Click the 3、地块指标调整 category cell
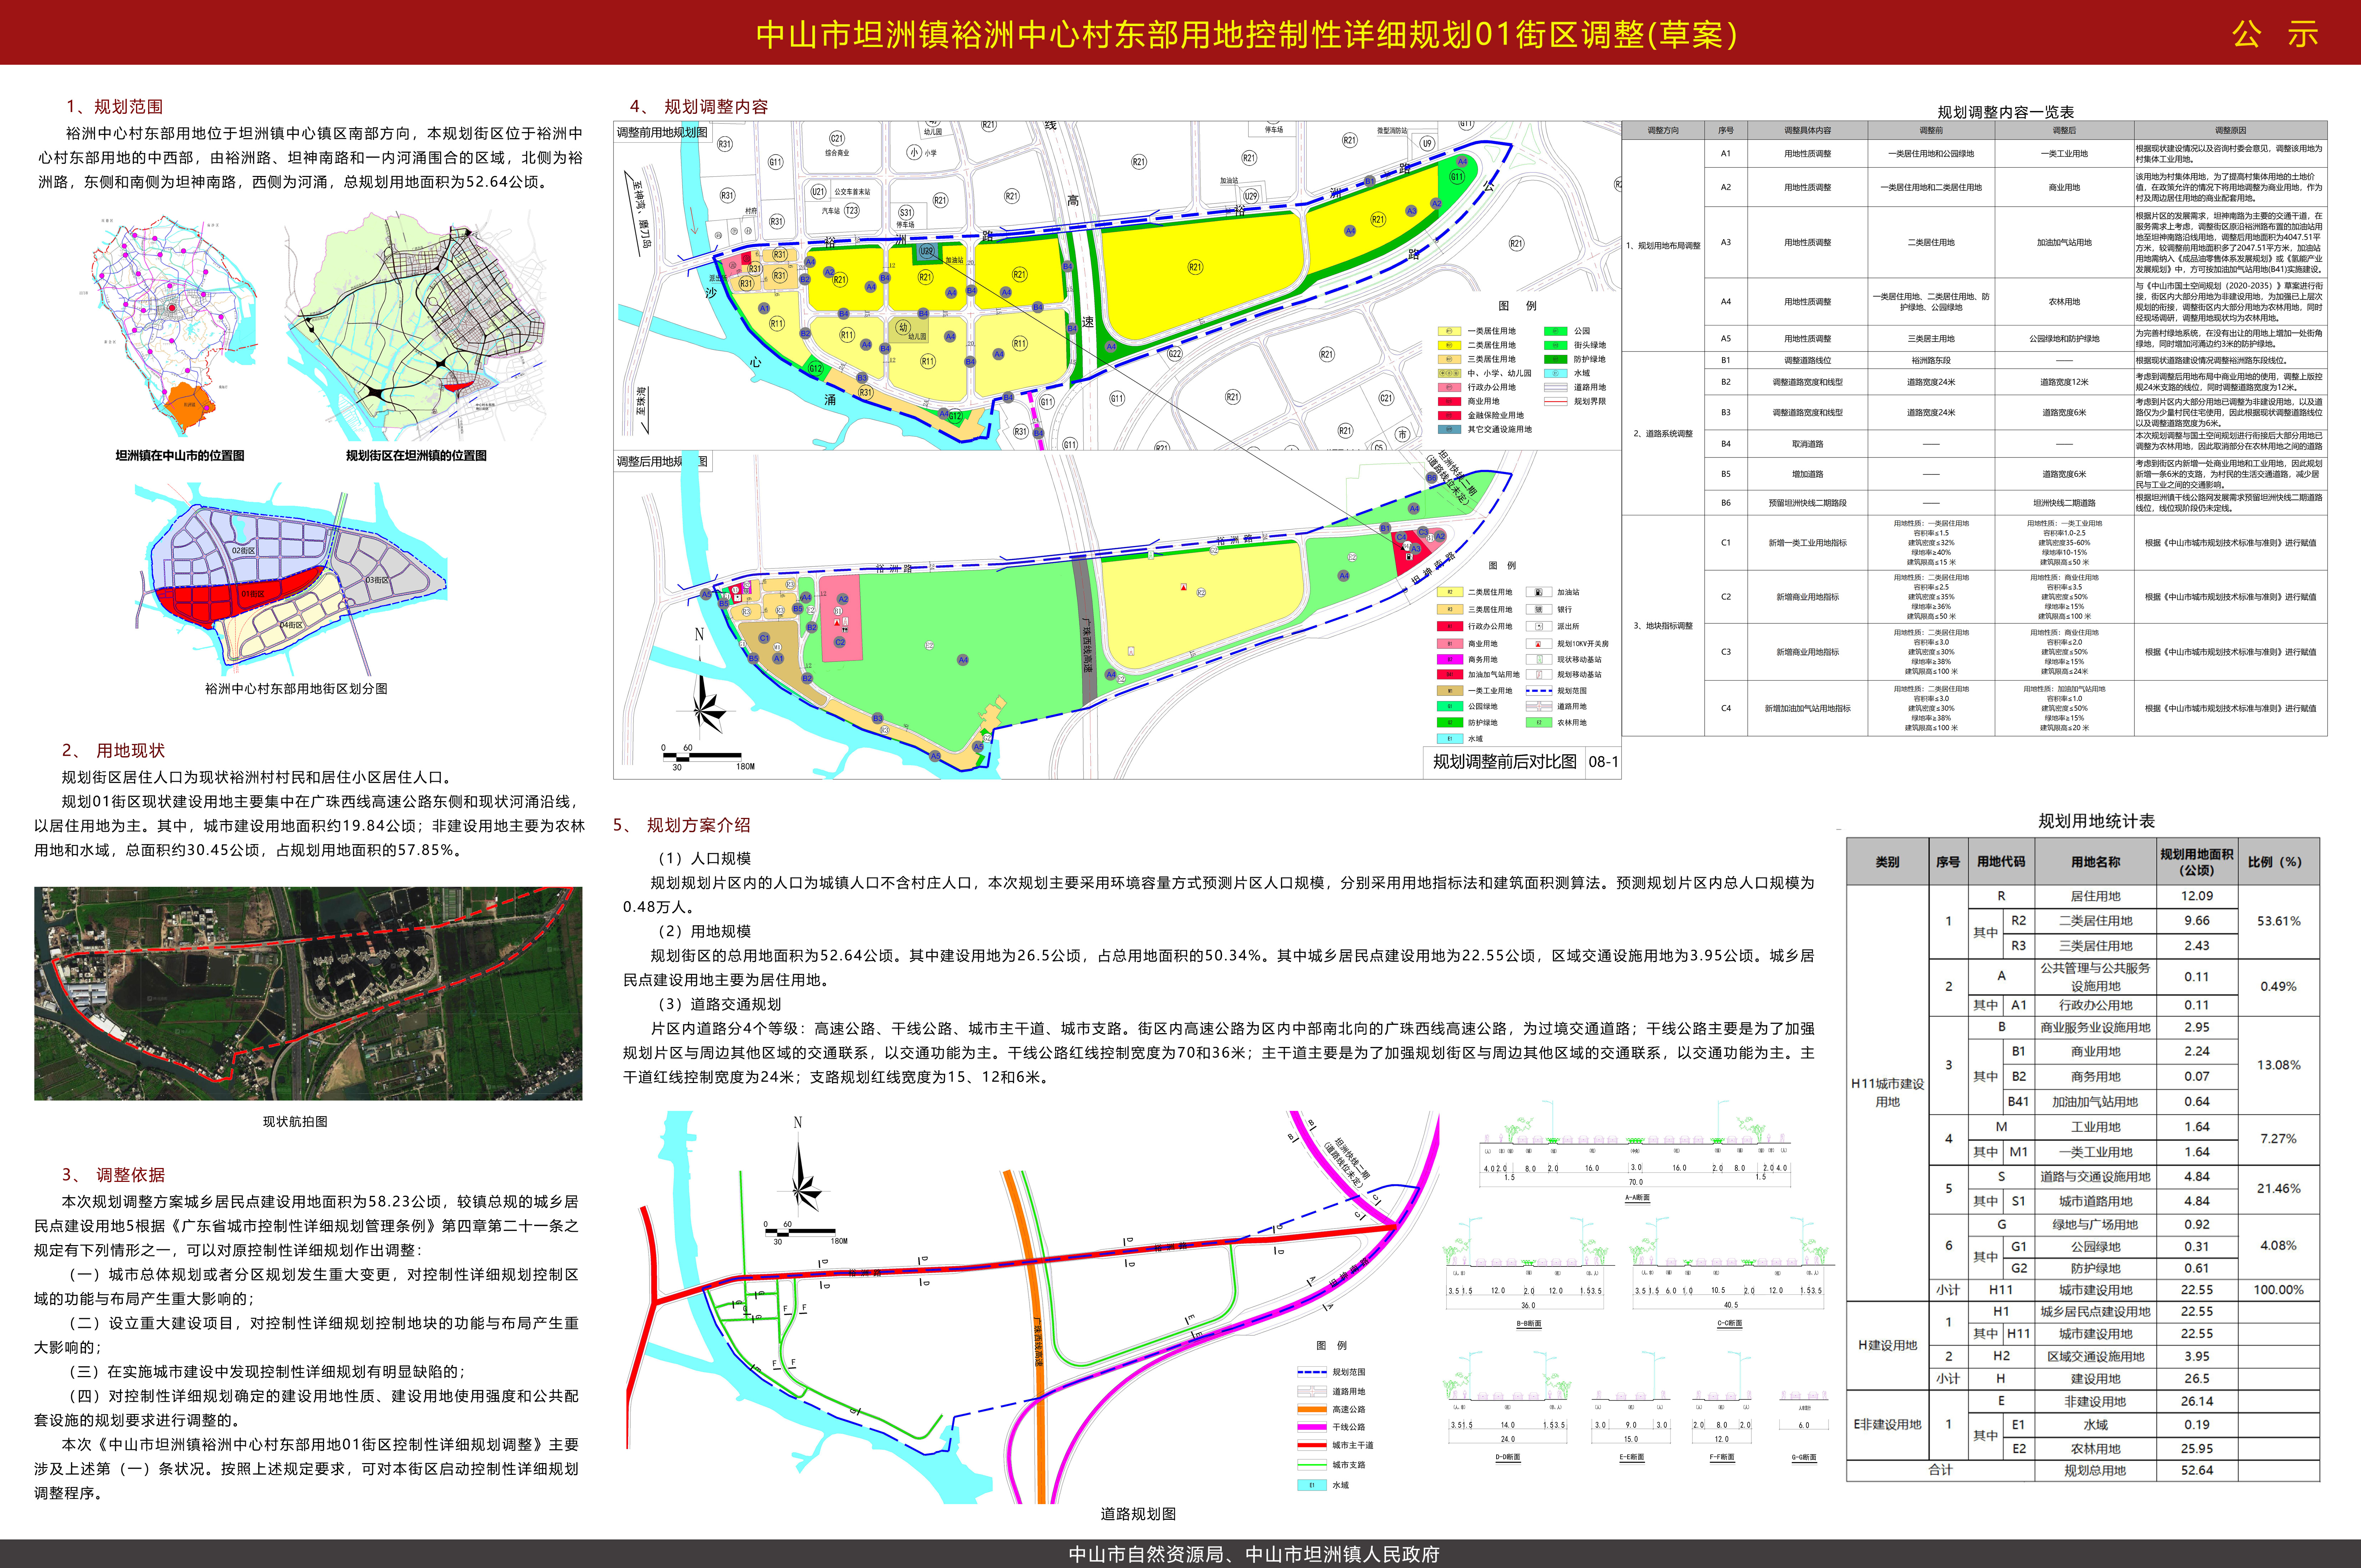 tap(1662, 626)
